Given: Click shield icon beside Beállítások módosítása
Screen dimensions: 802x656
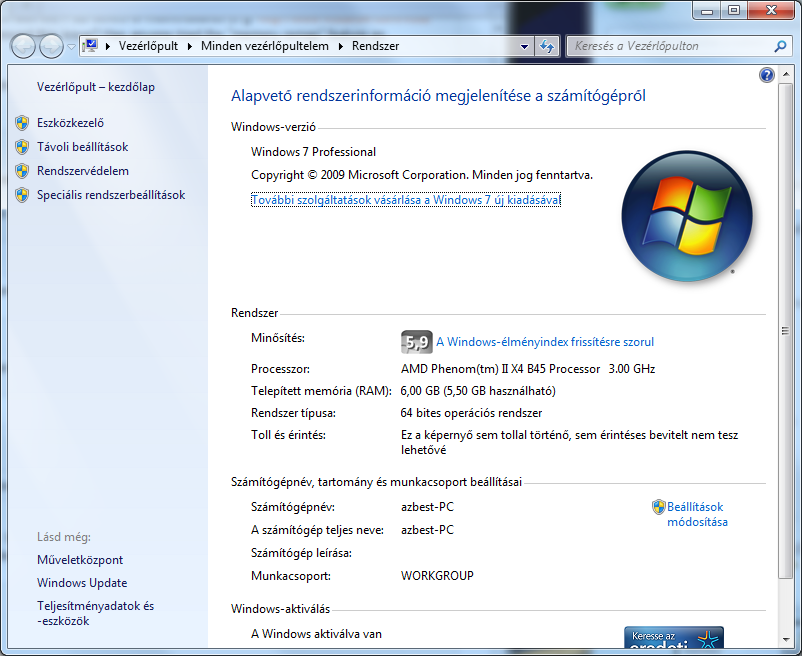Looking at the screenshot, I should click(x=658, y=507).
